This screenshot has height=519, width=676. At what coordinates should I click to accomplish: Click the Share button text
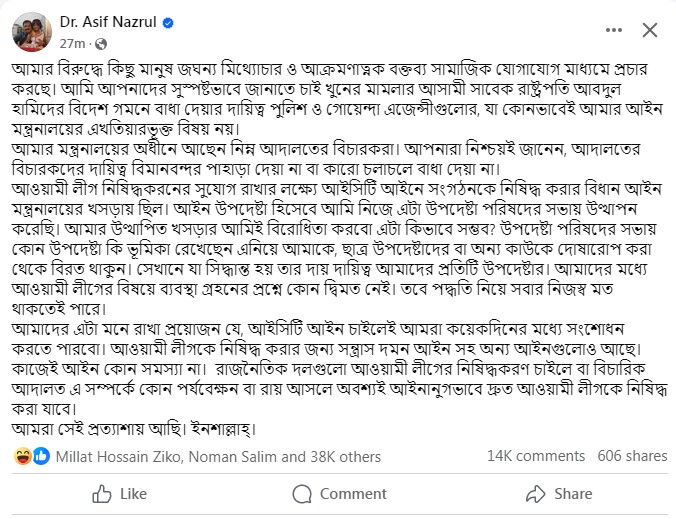[x=573, y=494]
